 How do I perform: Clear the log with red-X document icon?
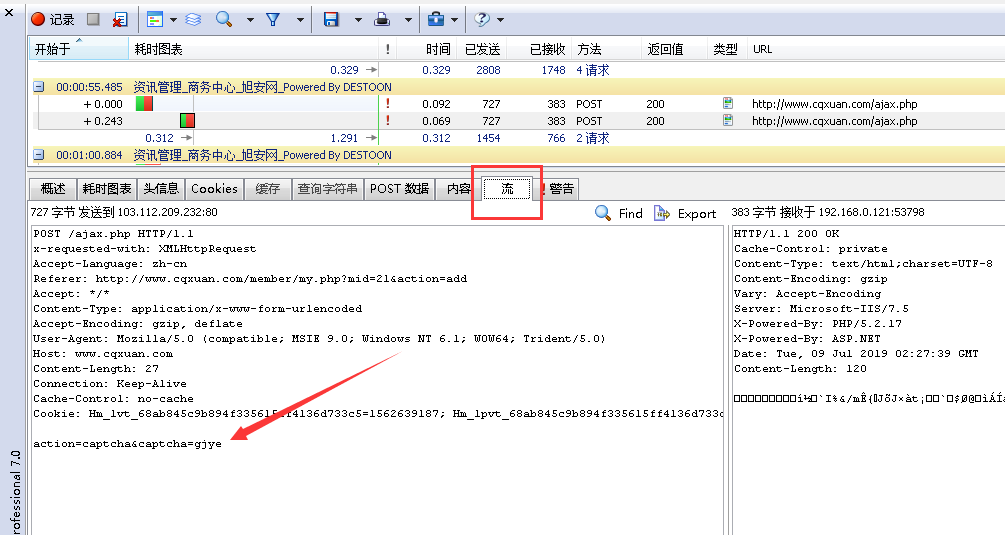click(119, 19)
